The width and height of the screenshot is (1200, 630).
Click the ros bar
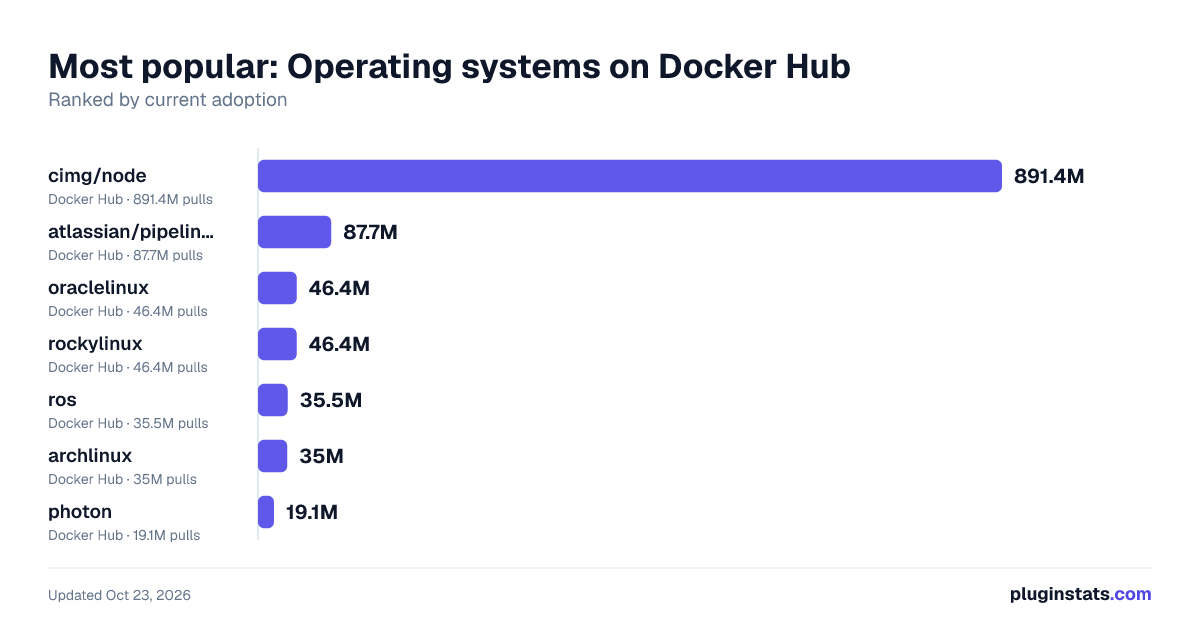tap(273, 400)
